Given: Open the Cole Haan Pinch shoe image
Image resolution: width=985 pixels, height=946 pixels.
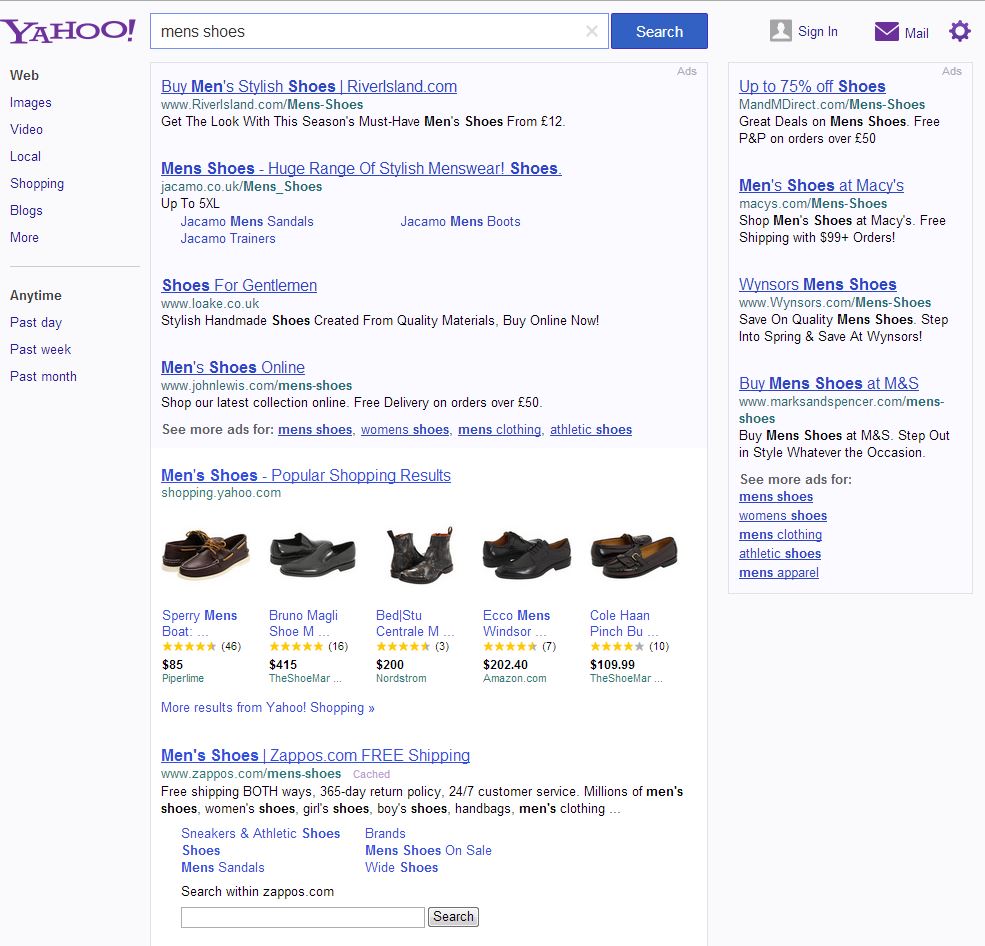Looking at the screenshot, I should 633,555.
